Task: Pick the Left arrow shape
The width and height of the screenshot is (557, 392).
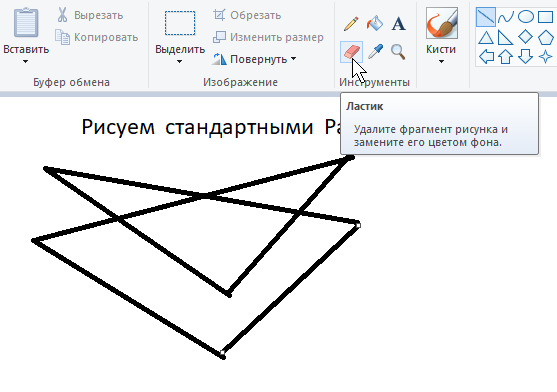Action: [486, 56]
